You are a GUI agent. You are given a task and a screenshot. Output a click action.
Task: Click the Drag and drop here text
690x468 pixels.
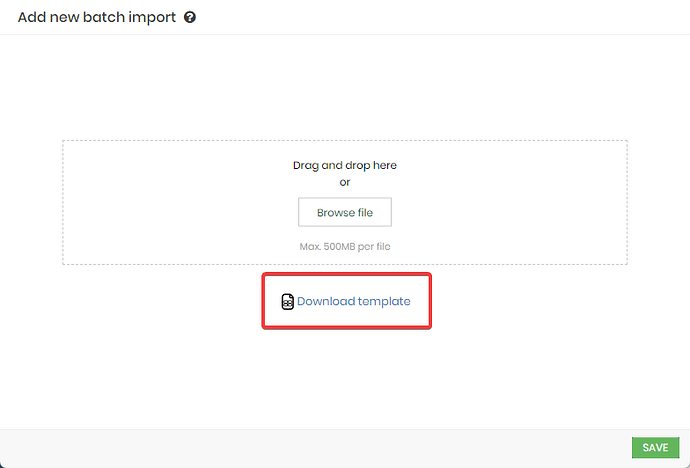tap(345, 165)
